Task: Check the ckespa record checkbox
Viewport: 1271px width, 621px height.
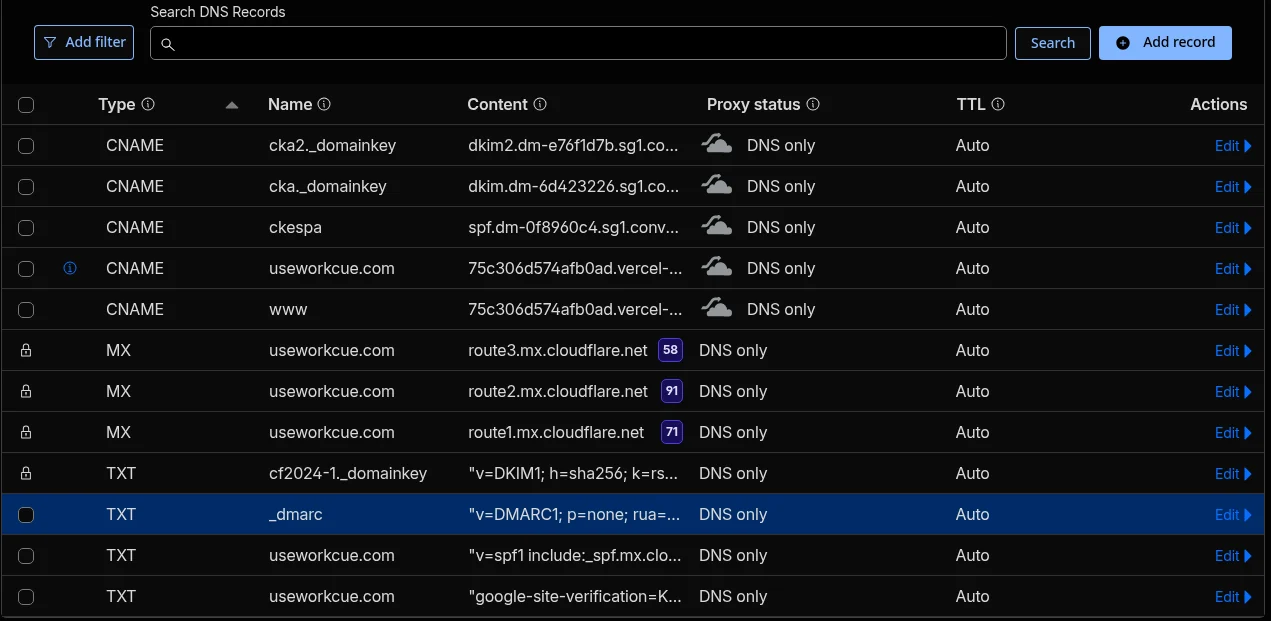Action: (26, 228)
